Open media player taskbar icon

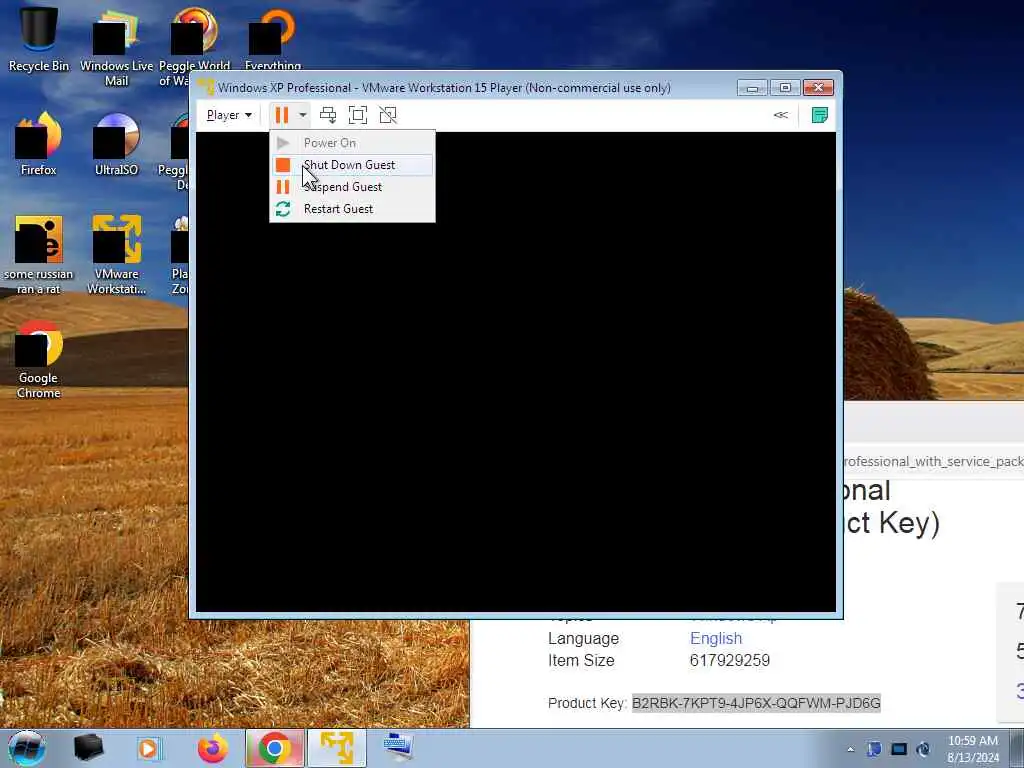148,748
